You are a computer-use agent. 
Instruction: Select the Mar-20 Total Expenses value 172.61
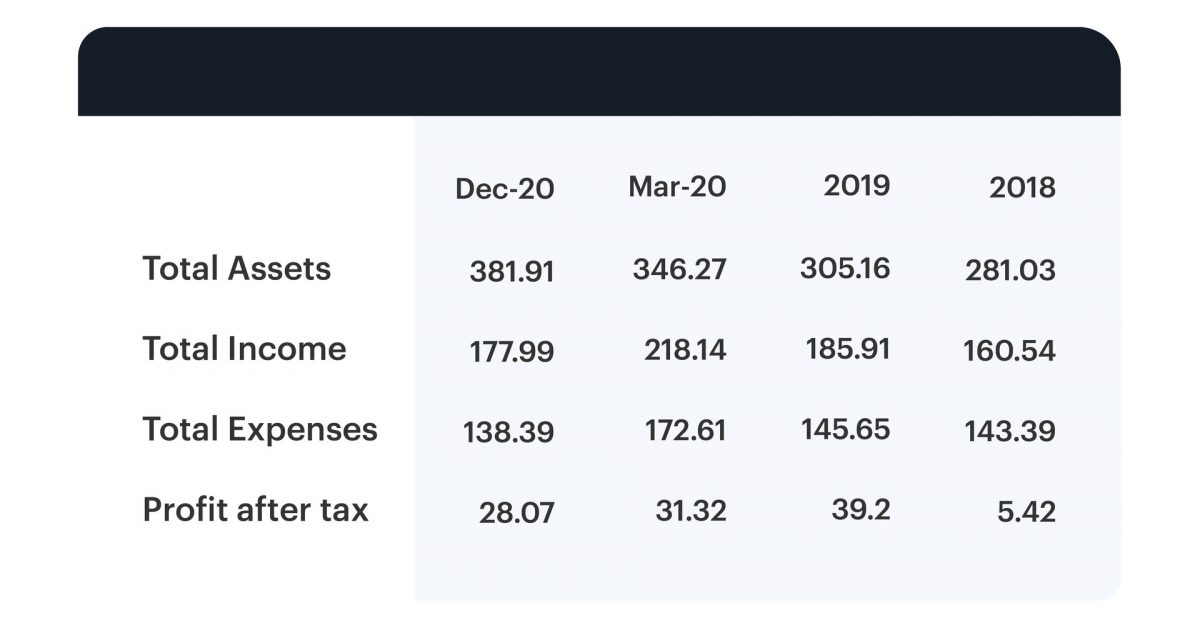click(x=685, y=431)
